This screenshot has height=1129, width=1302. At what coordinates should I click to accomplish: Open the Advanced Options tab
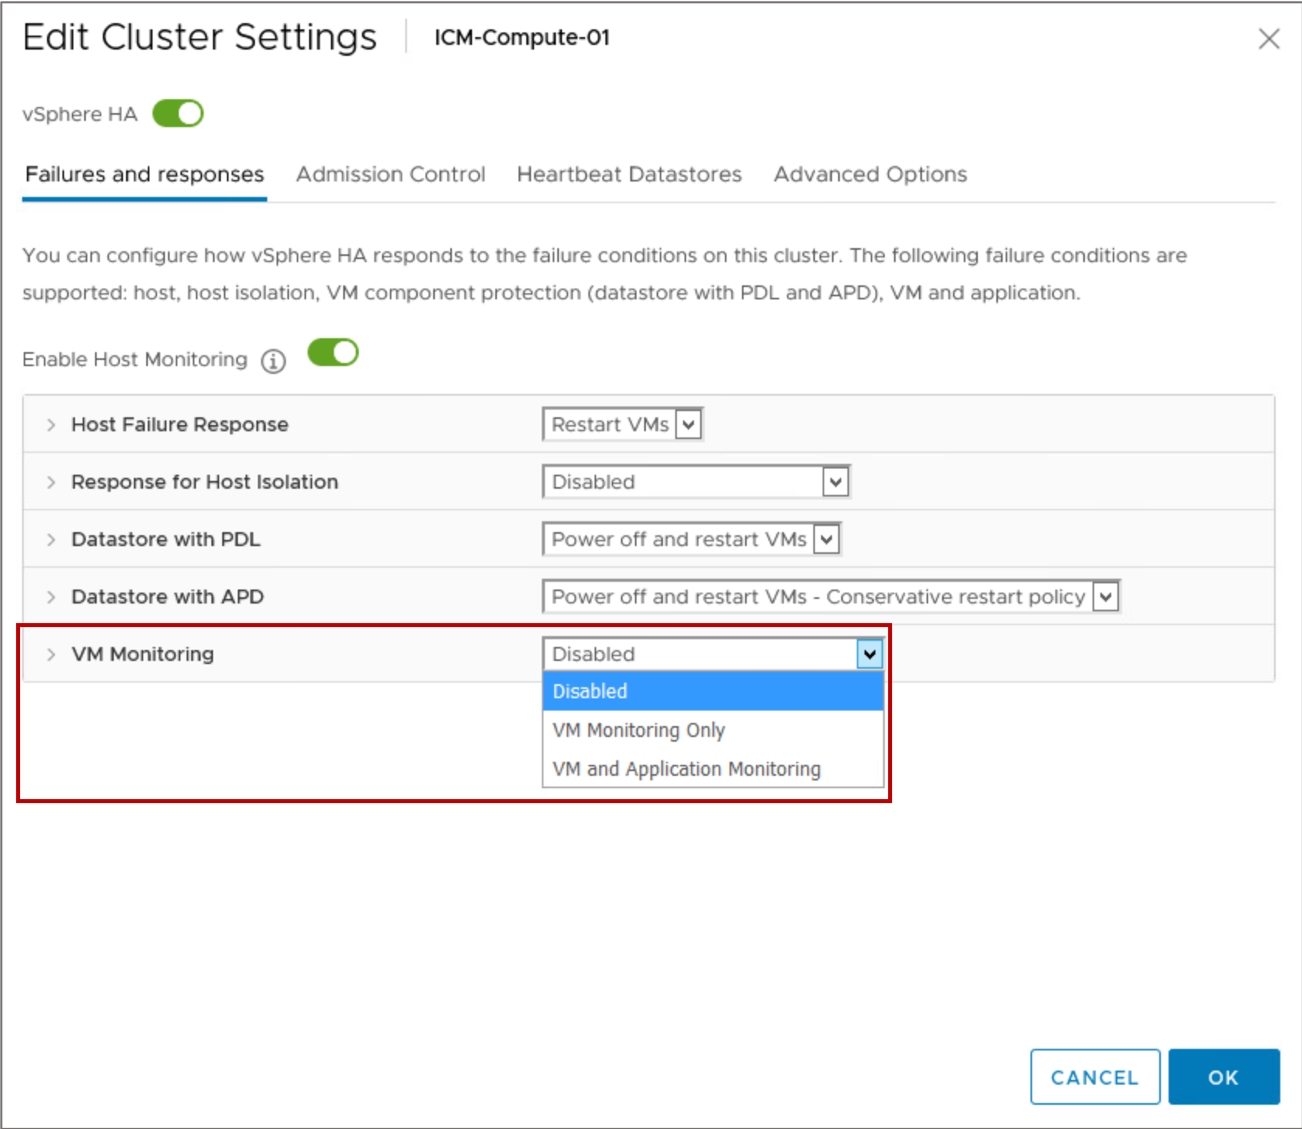870,174
